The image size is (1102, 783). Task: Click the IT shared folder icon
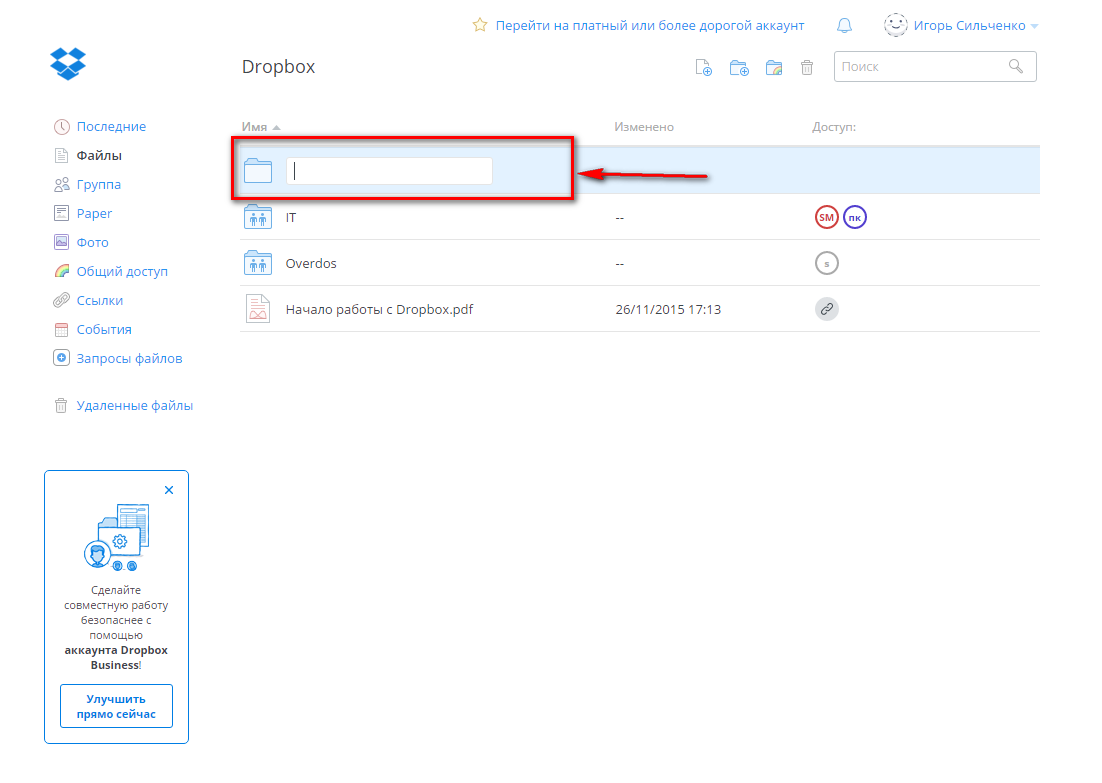coord(258,216)
